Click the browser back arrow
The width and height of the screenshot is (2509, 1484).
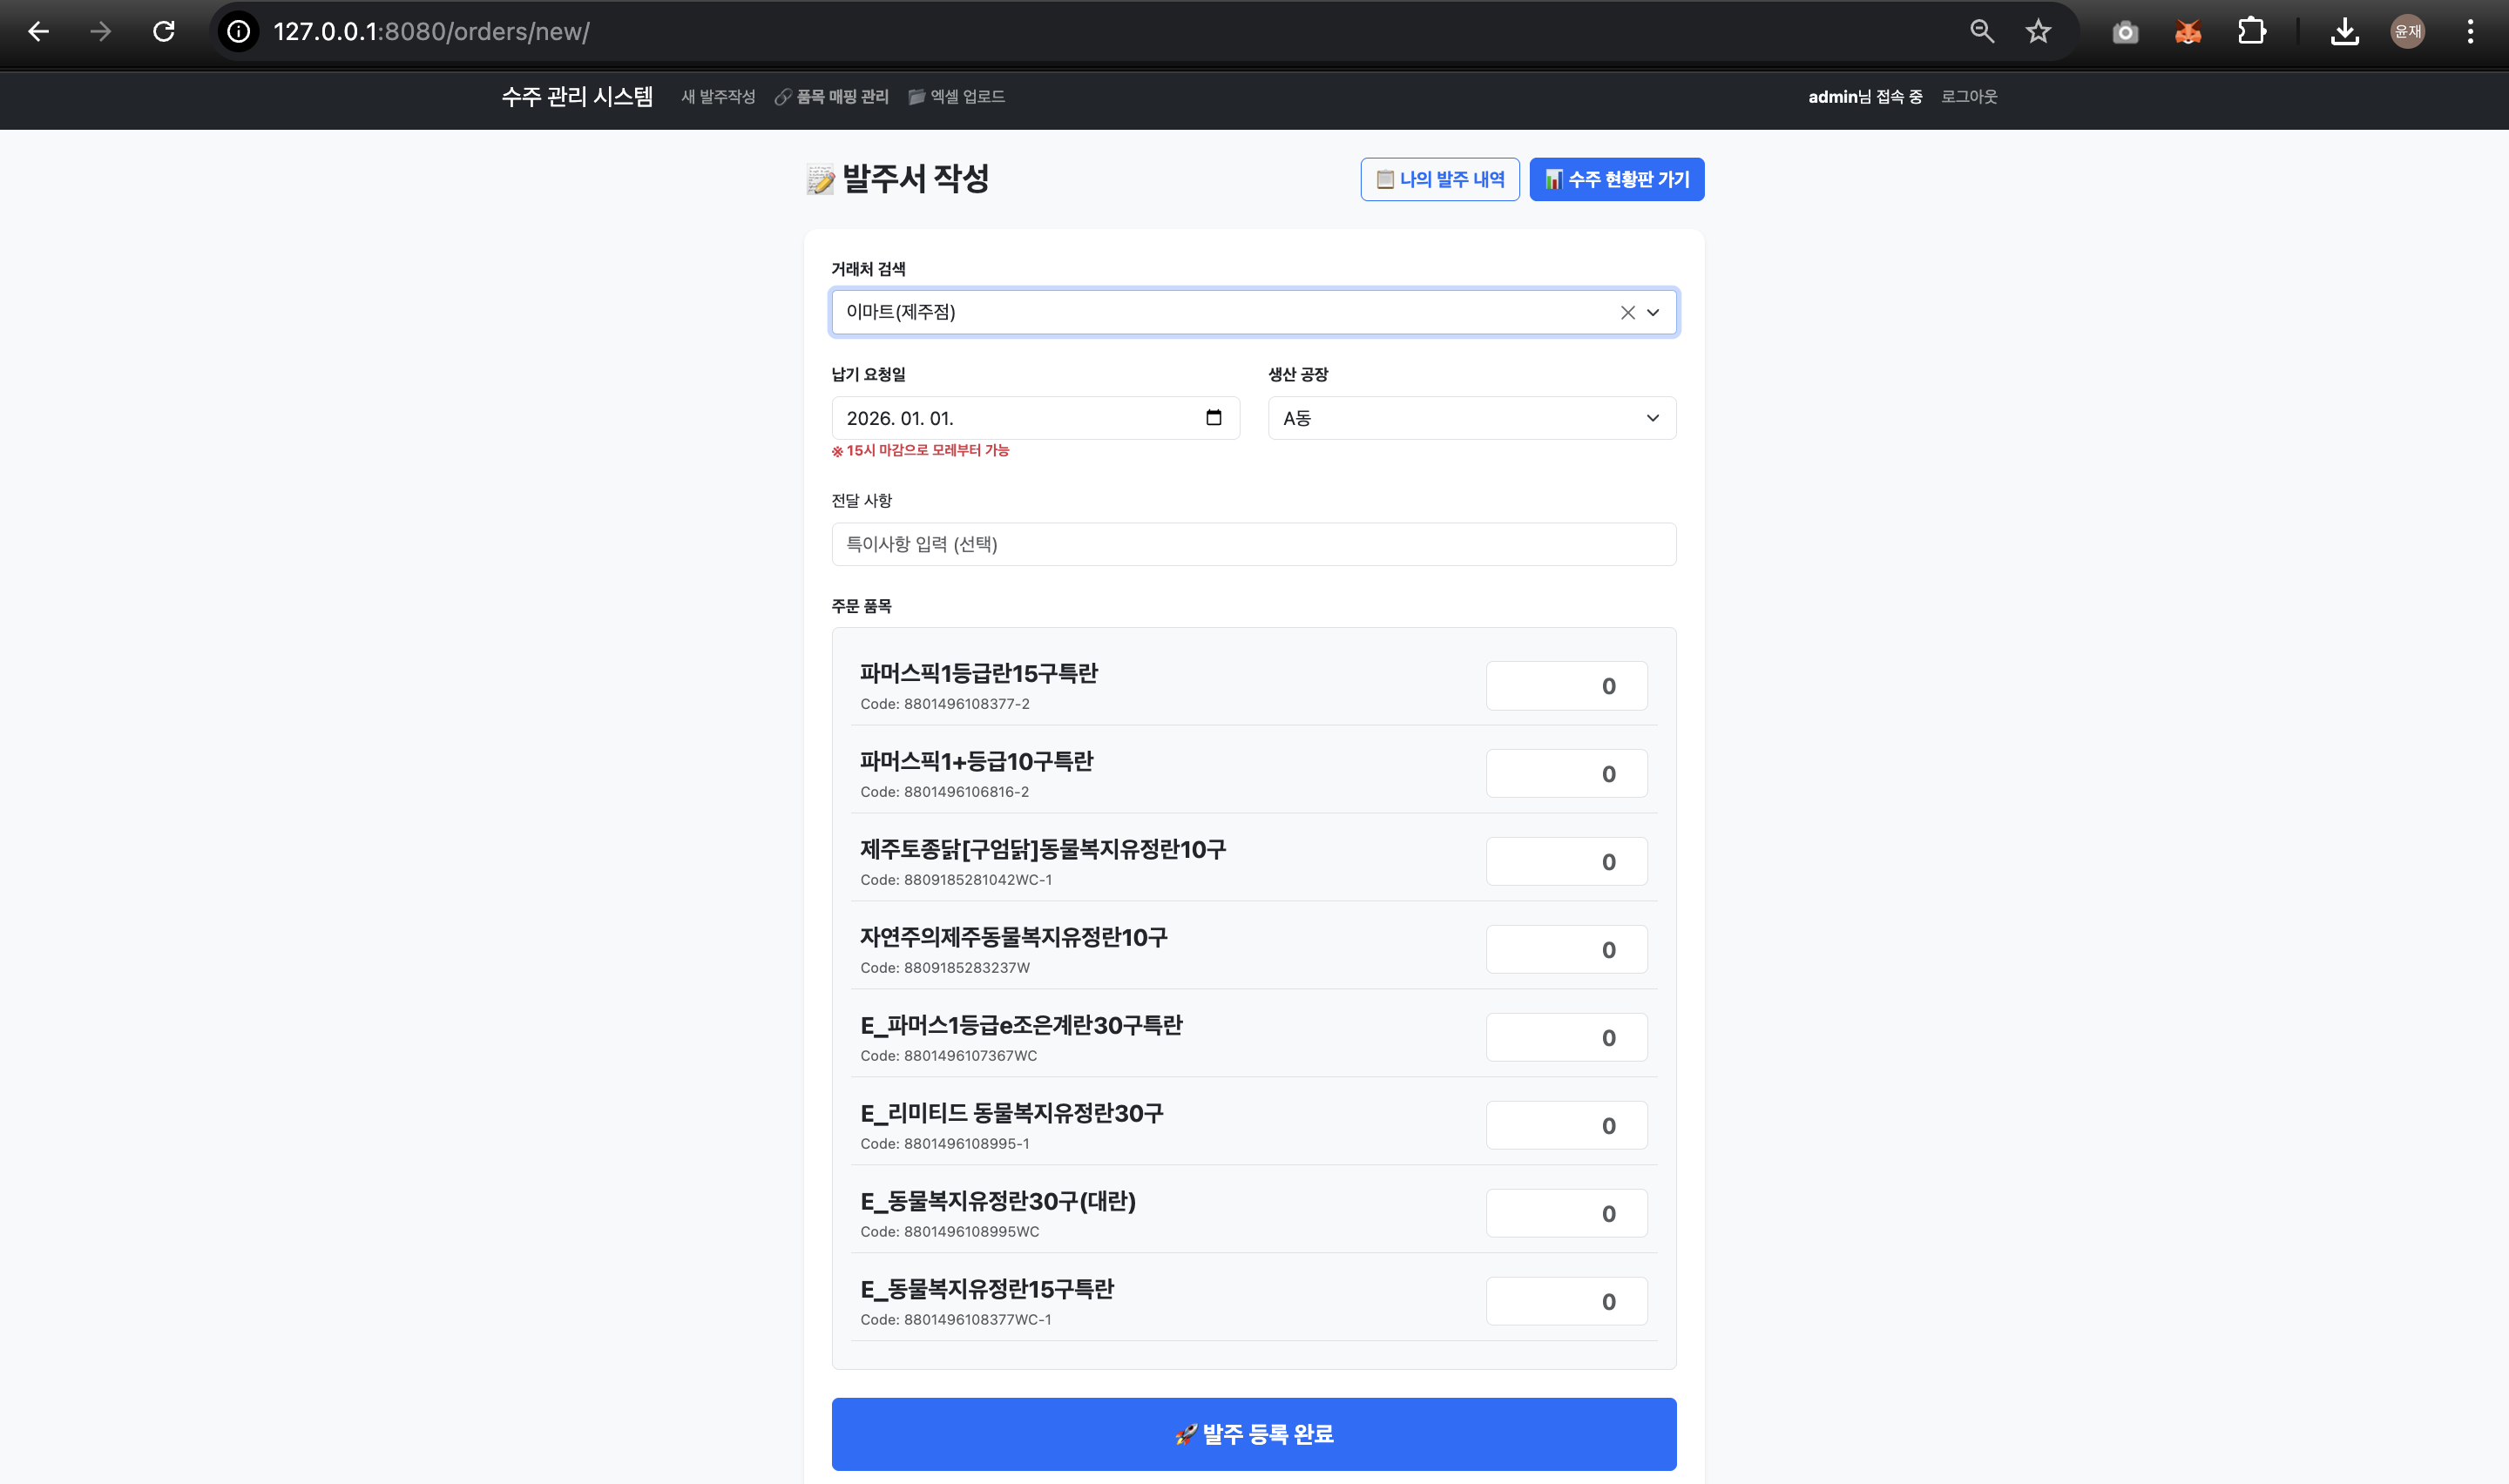[x=38, y=32]
